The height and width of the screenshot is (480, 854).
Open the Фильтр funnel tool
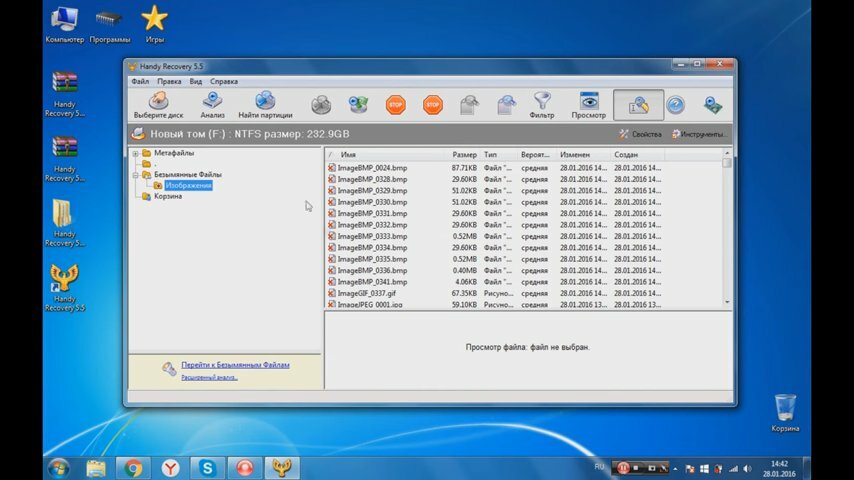pyautogui.click(x=542, y=105)
